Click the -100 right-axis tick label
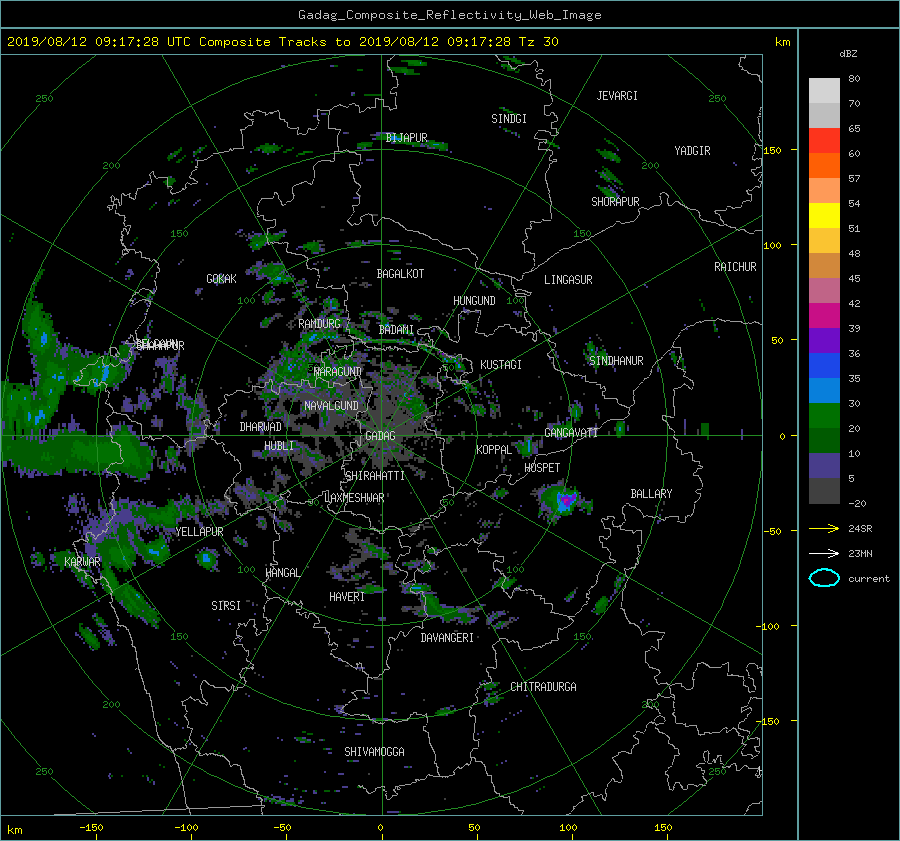Screen dimensions: 900x841 [x=769, y=626]
